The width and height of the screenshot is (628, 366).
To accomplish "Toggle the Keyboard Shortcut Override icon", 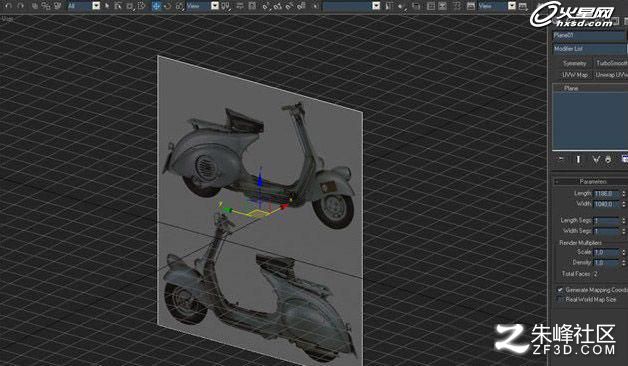I will (x=252, y=6).
